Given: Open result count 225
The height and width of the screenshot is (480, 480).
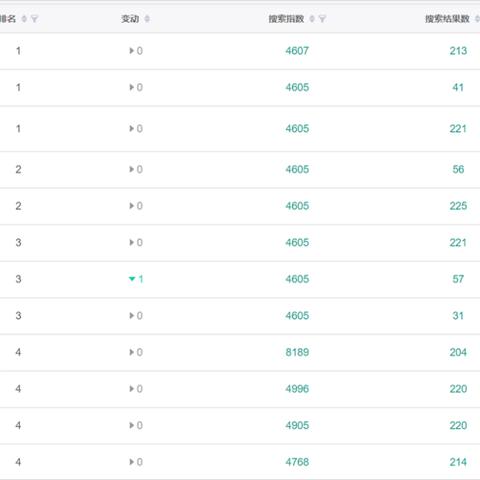Looking at the screenshot, I should click(x=458, y=206).
